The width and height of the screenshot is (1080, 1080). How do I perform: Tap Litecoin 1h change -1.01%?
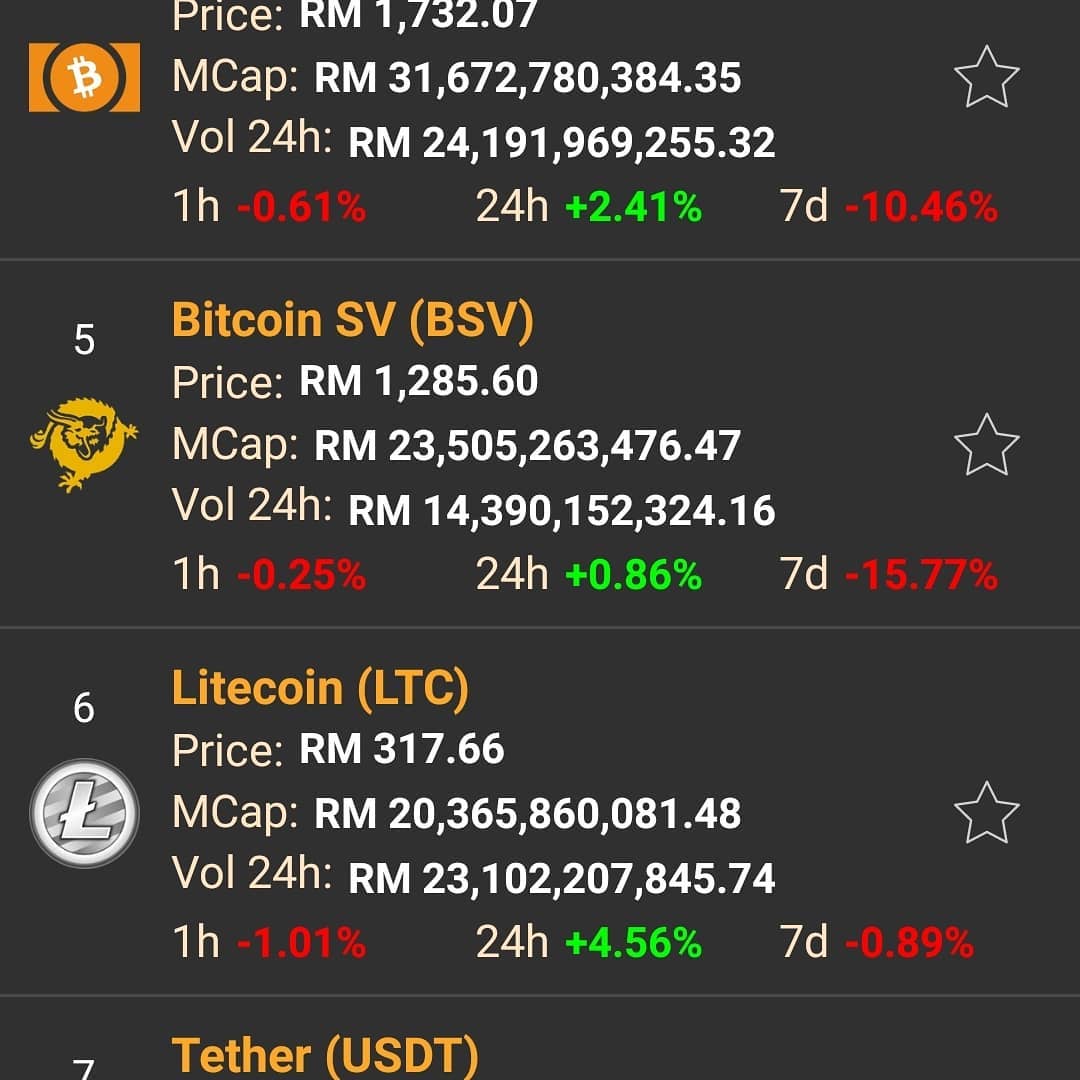[301, 943]
